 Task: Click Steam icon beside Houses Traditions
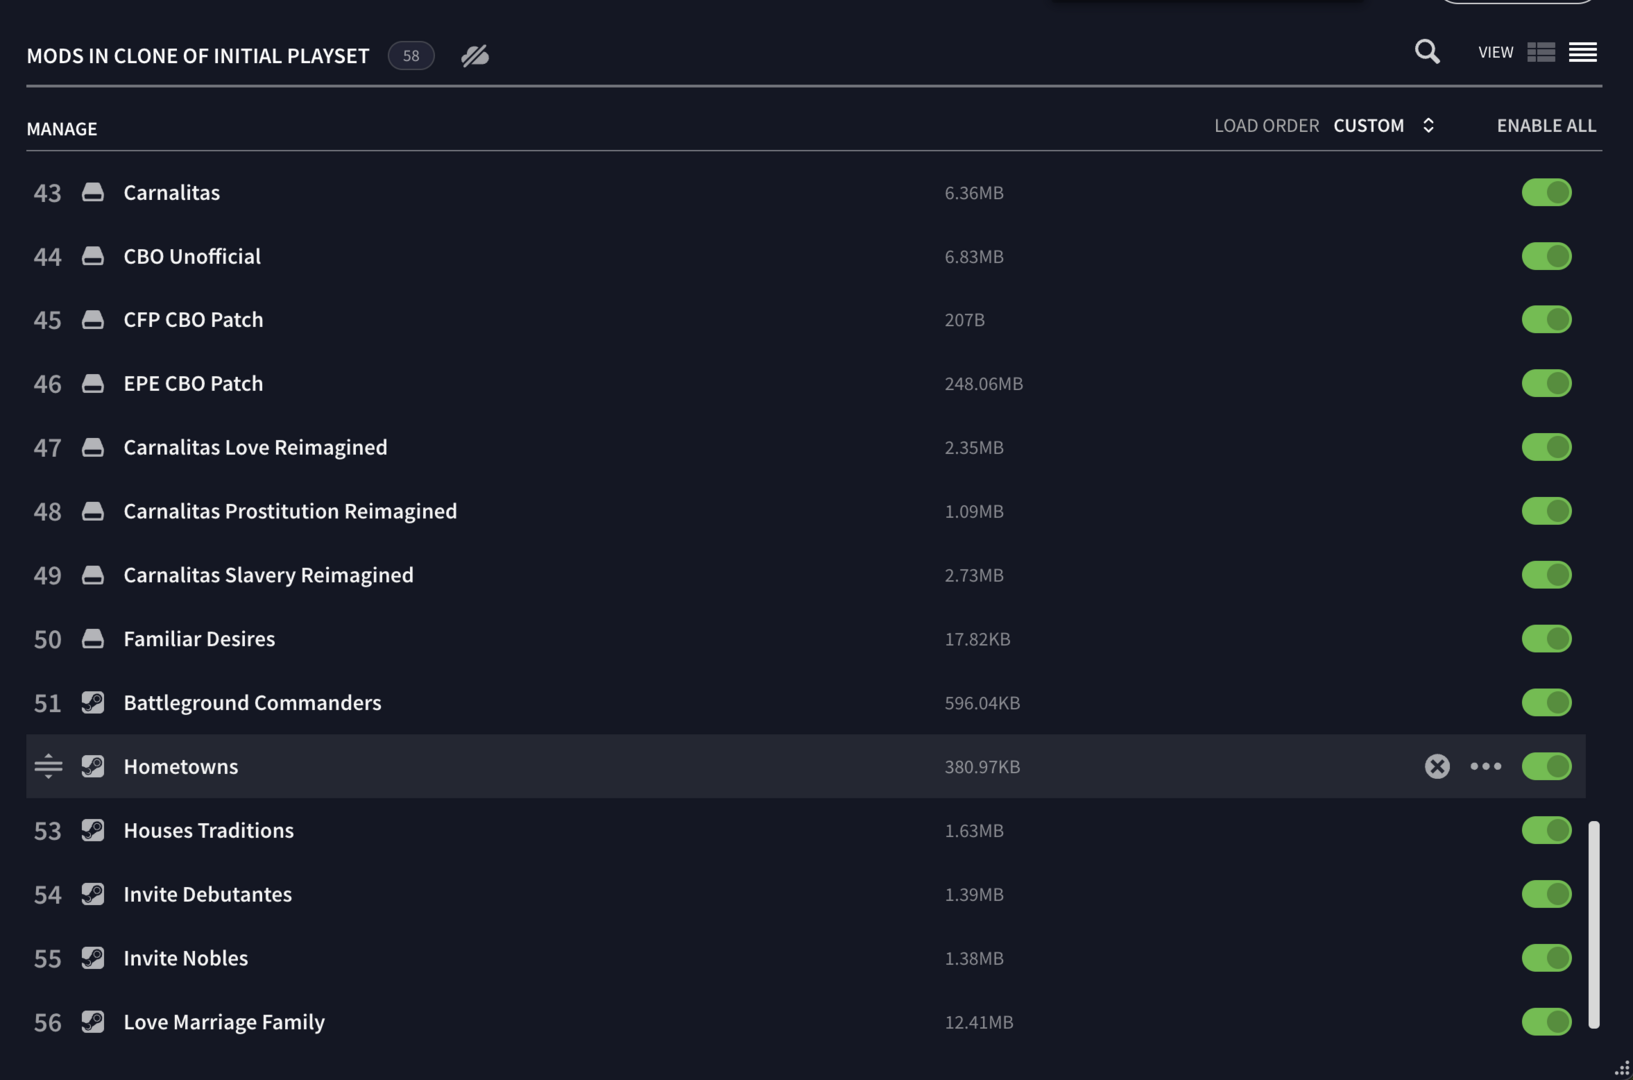pos(93,830)
